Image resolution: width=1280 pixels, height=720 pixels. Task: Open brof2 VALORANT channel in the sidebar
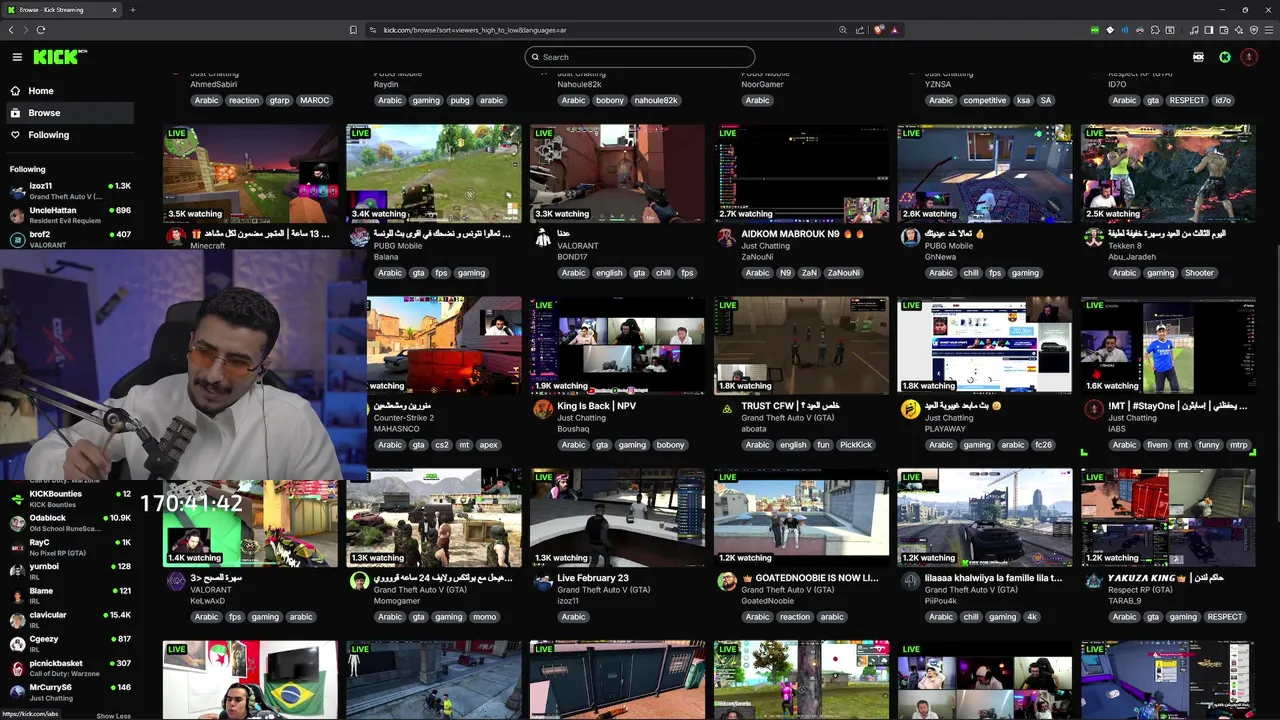70,239
